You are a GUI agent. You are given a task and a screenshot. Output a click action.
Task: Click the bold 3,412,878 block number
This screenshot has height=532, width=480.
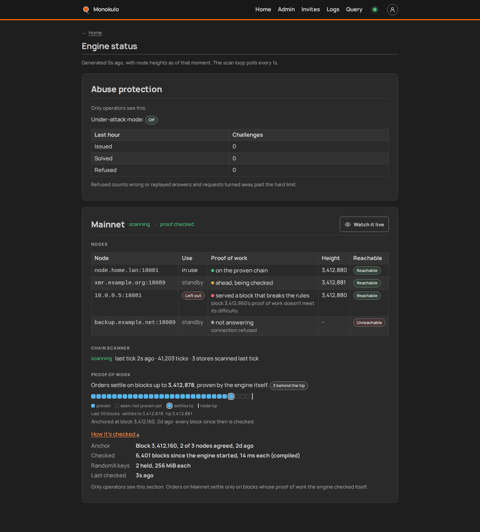(181, 385)
